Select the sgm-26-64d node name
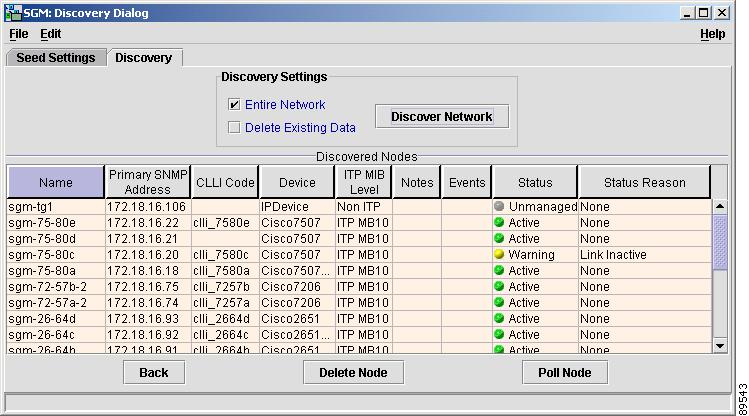Image resolution: width=749 pixels, height=416 pixels. [42, 319]
